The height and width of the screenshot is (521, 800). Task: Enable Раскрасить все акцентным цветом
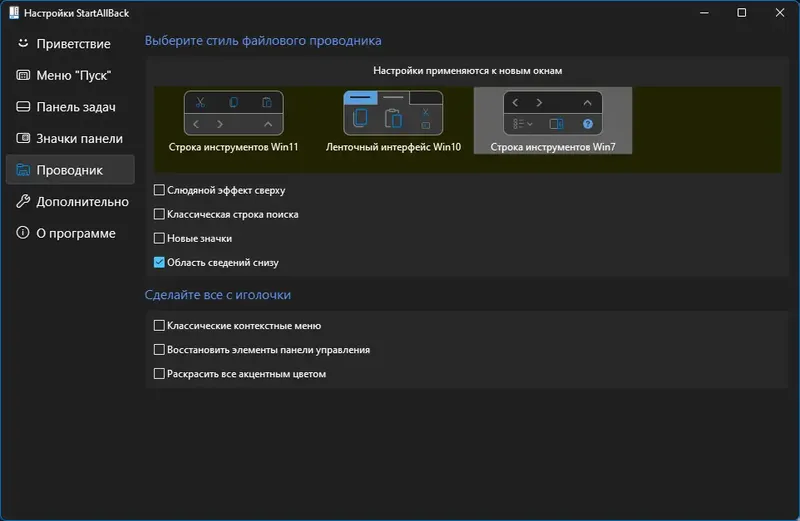[x=159, y=374]
